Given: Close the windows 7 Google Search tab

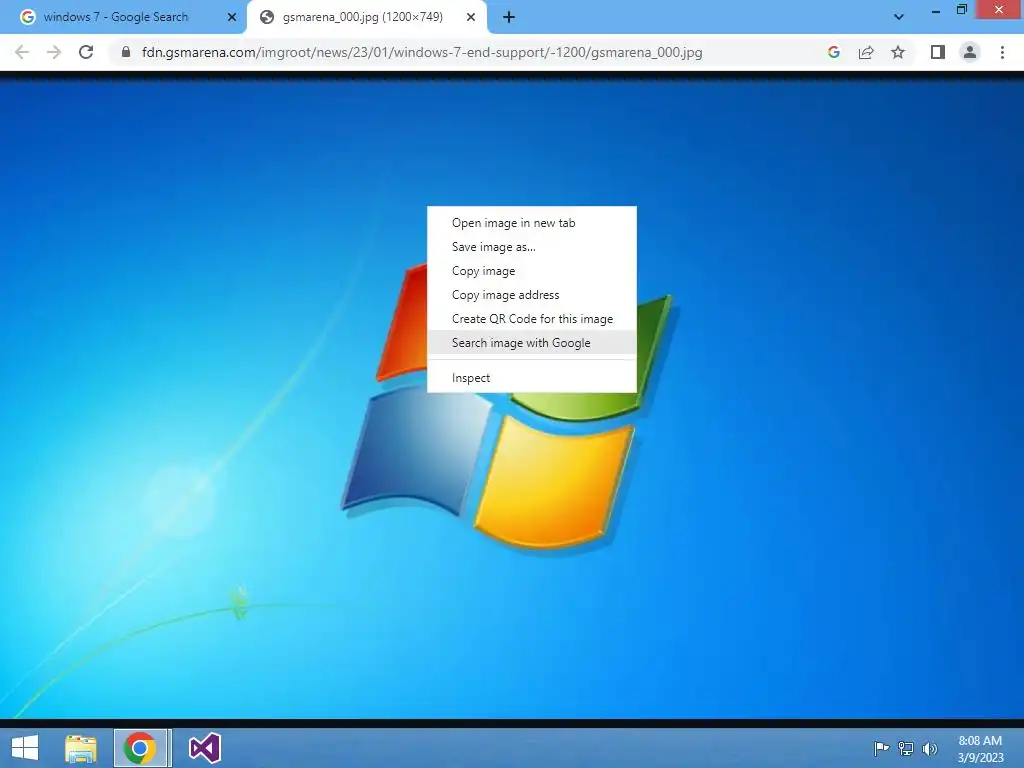Looking at the screenshot, I should (232, 18).
